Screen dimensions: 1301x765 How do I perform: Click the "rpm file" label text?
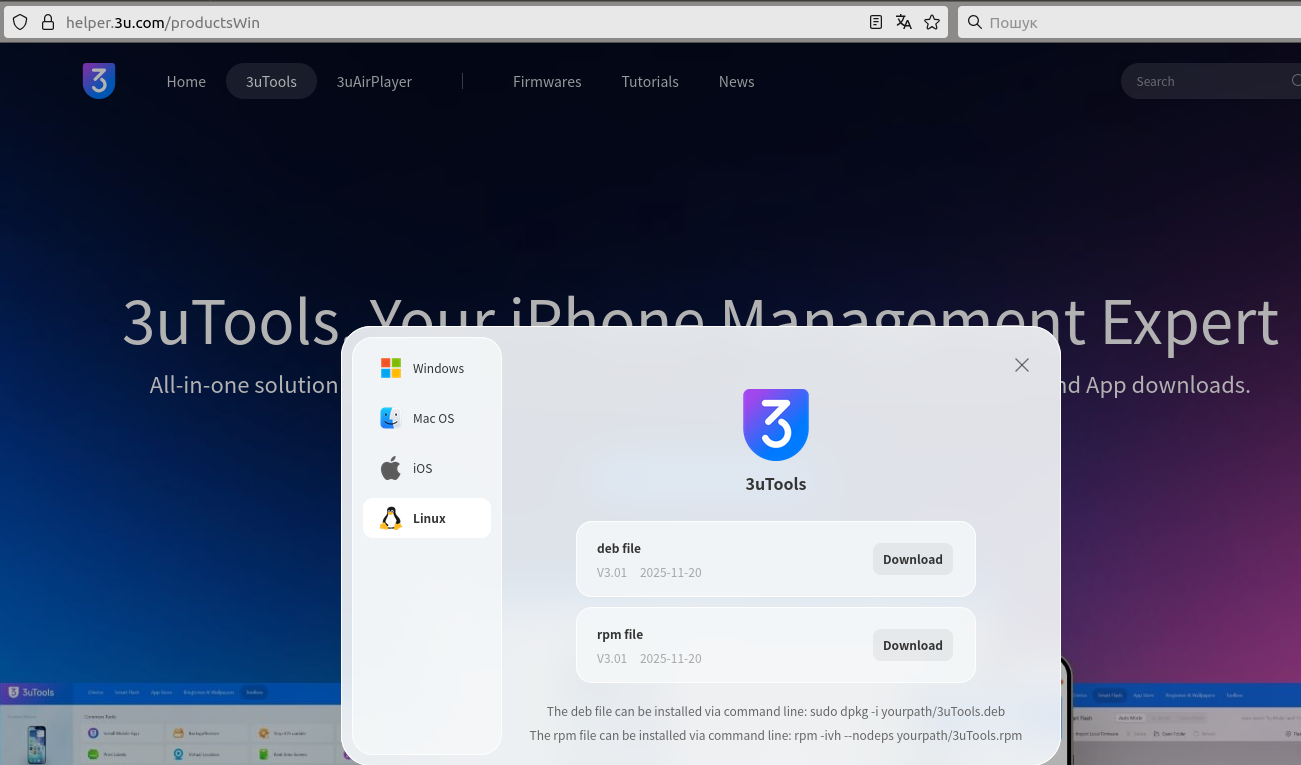click(x=620, y=634)
